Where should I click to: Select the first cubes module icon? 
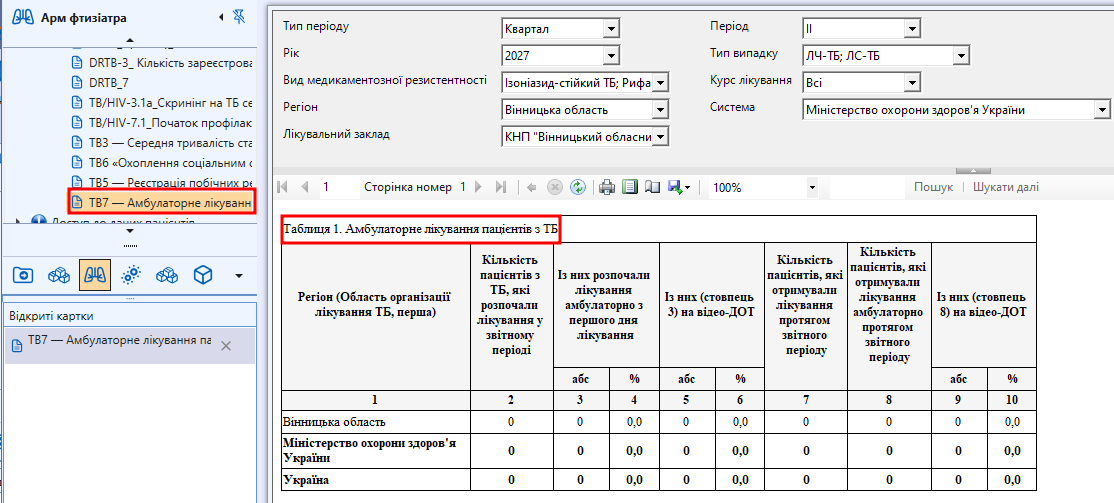pos(58,275)
